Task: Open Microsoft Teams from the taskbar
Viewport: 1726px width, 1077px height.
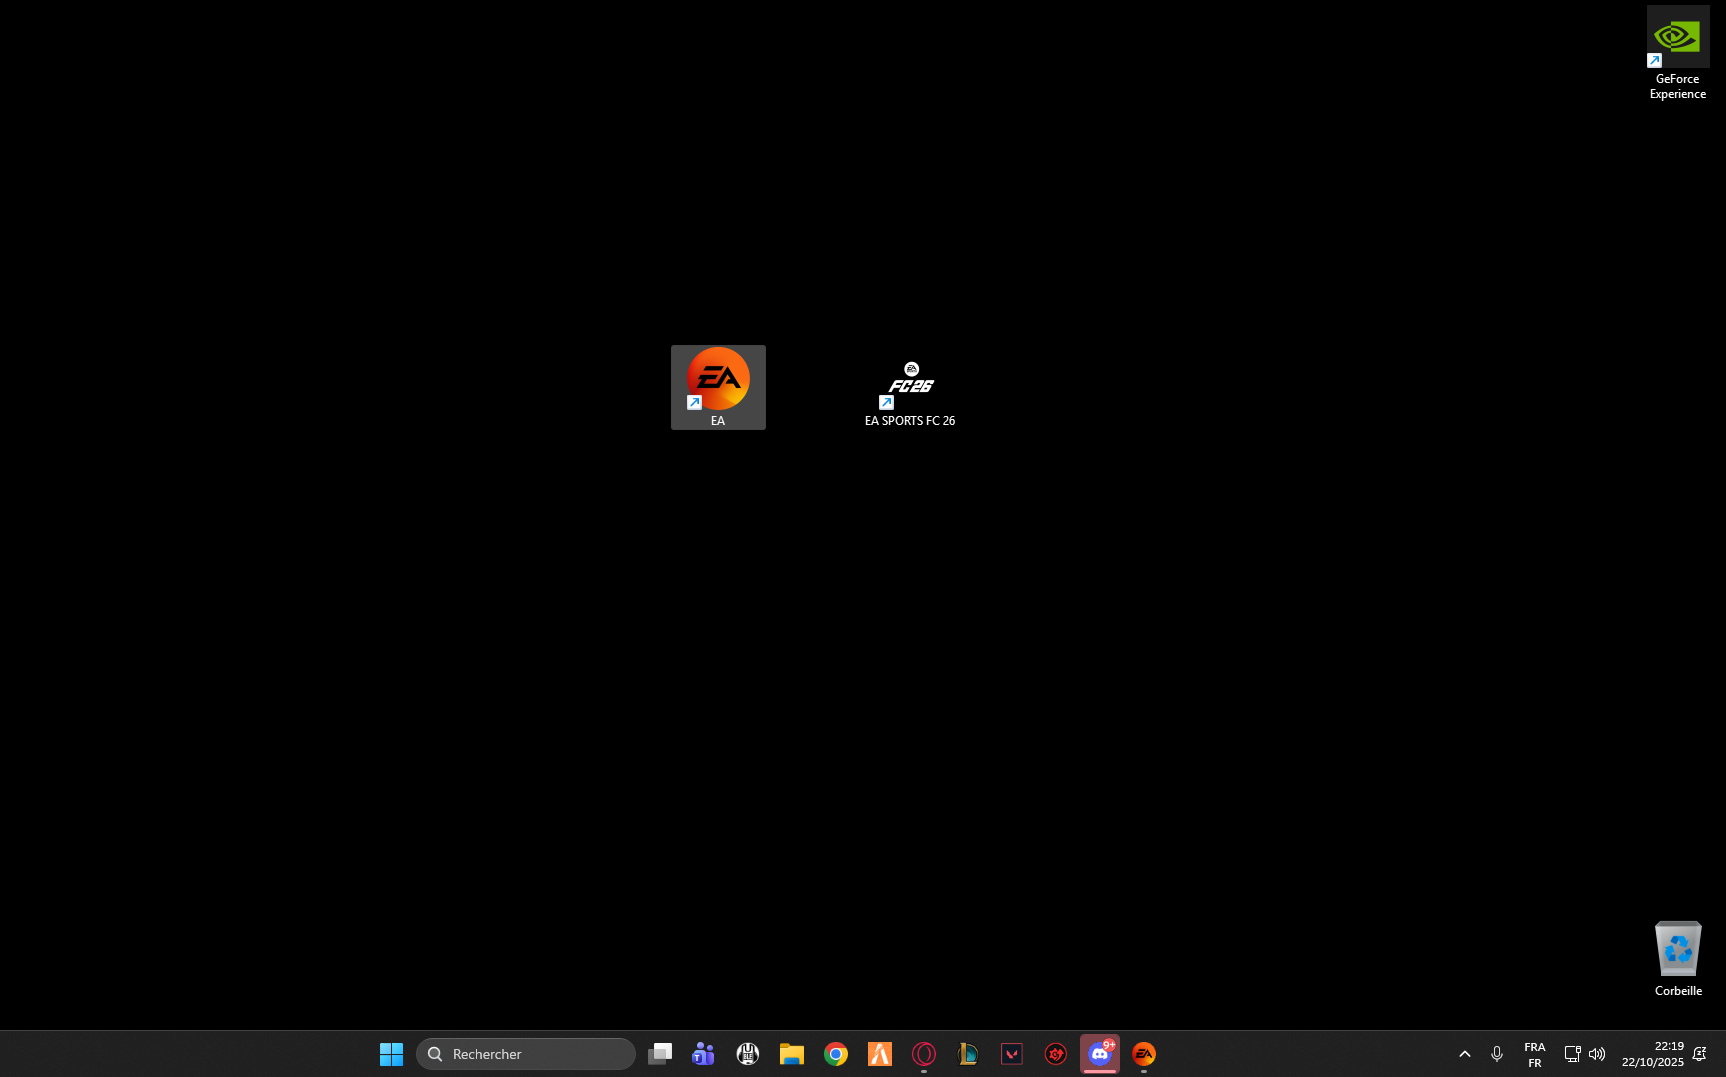Action: [704, 1054]
